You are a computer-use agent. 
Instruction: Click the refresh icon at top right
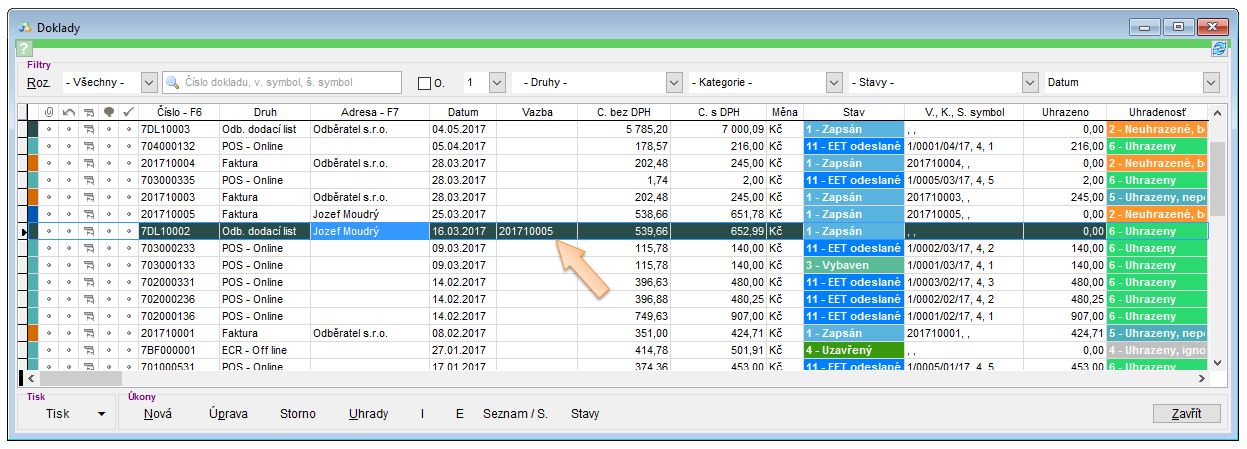tap(1219, 49)
